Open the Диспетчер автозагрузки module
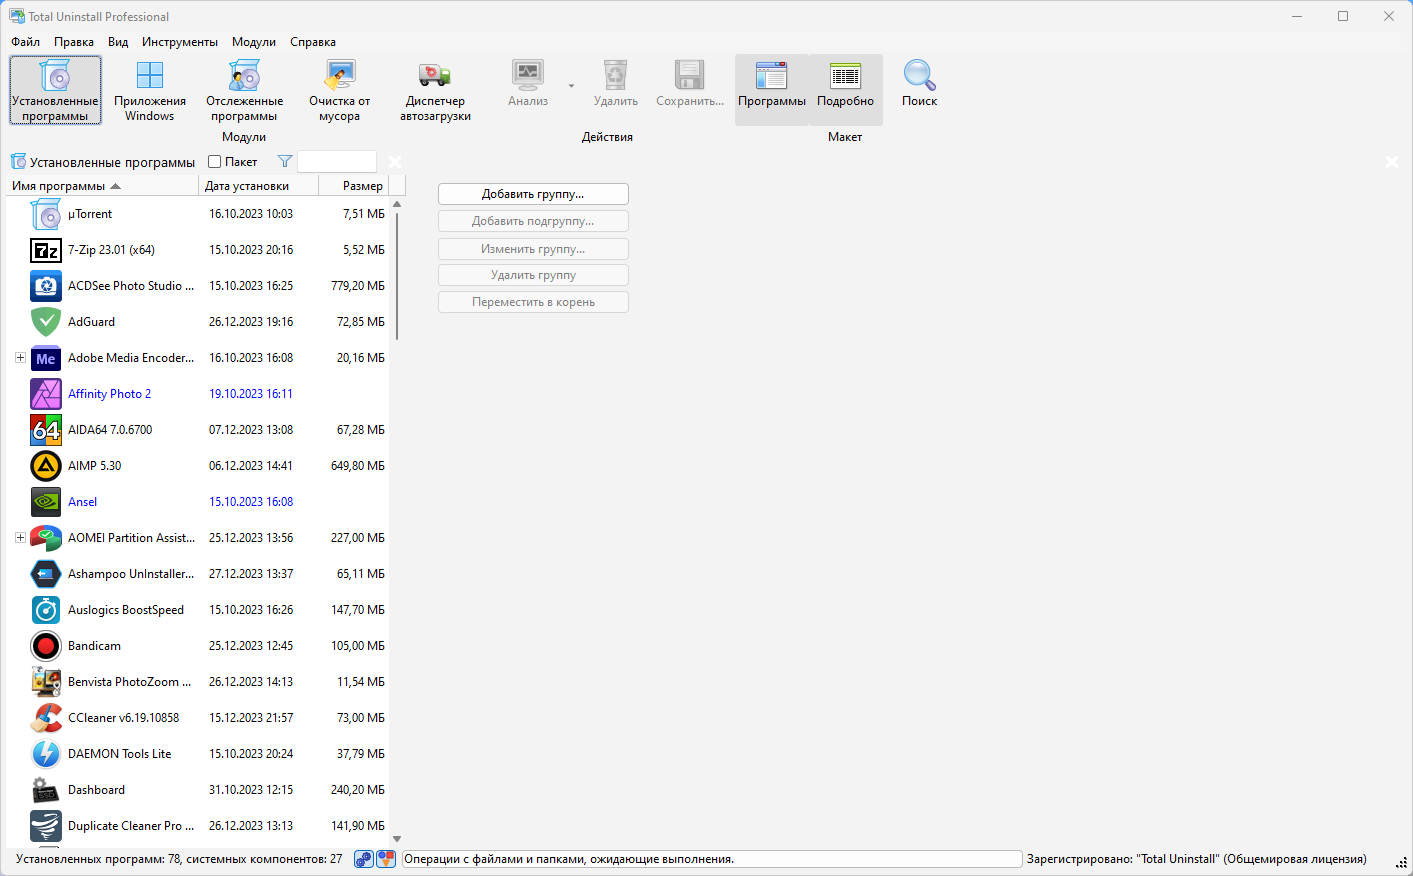 [x=435, y=89]
